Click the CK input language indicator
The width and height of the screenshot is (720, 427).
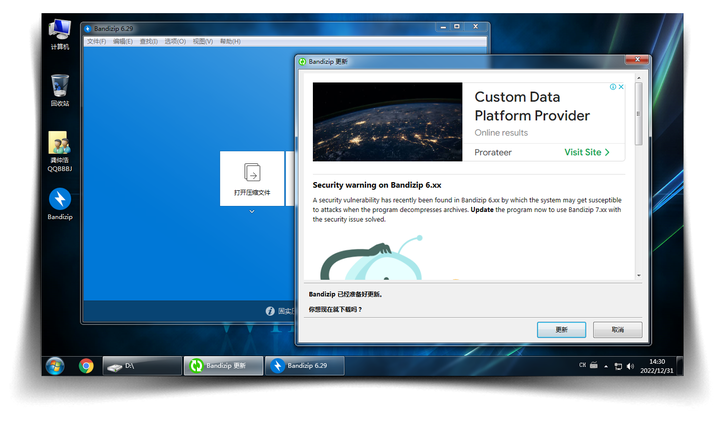pos(582,365)
